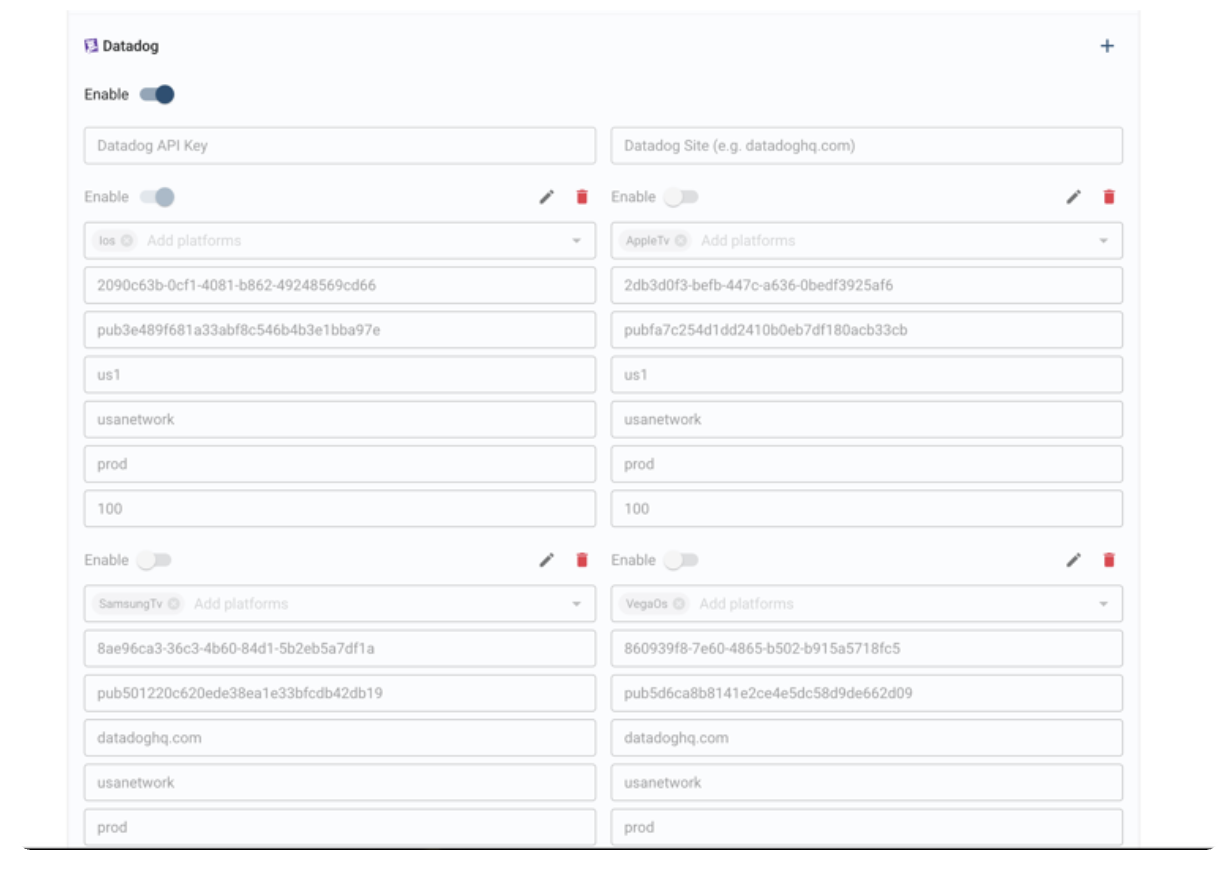Remove the VegaOs platform chip
The width and height of the screenshot is (1228, 872).
coord(679,604)
